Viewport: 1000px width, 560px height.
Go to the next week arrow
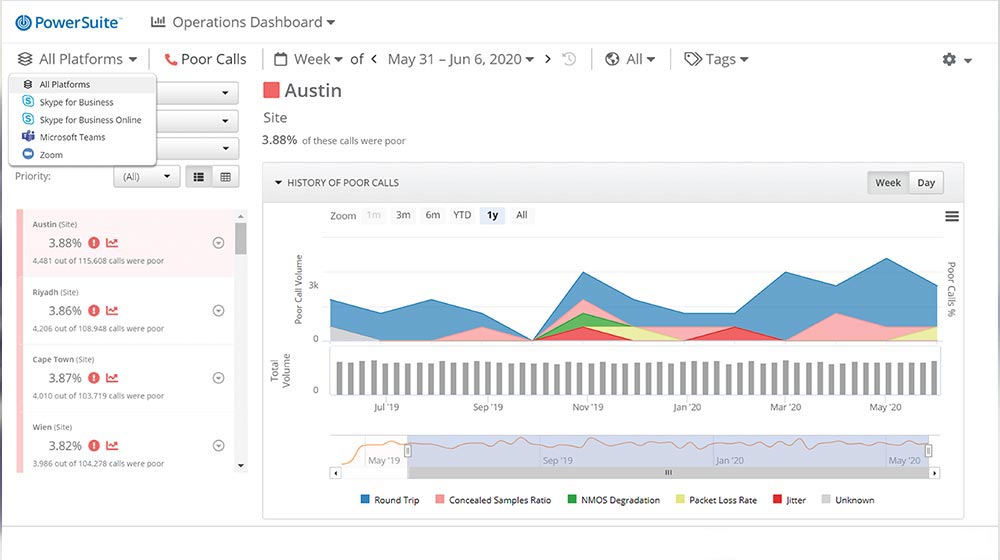[x=548, y=60]
